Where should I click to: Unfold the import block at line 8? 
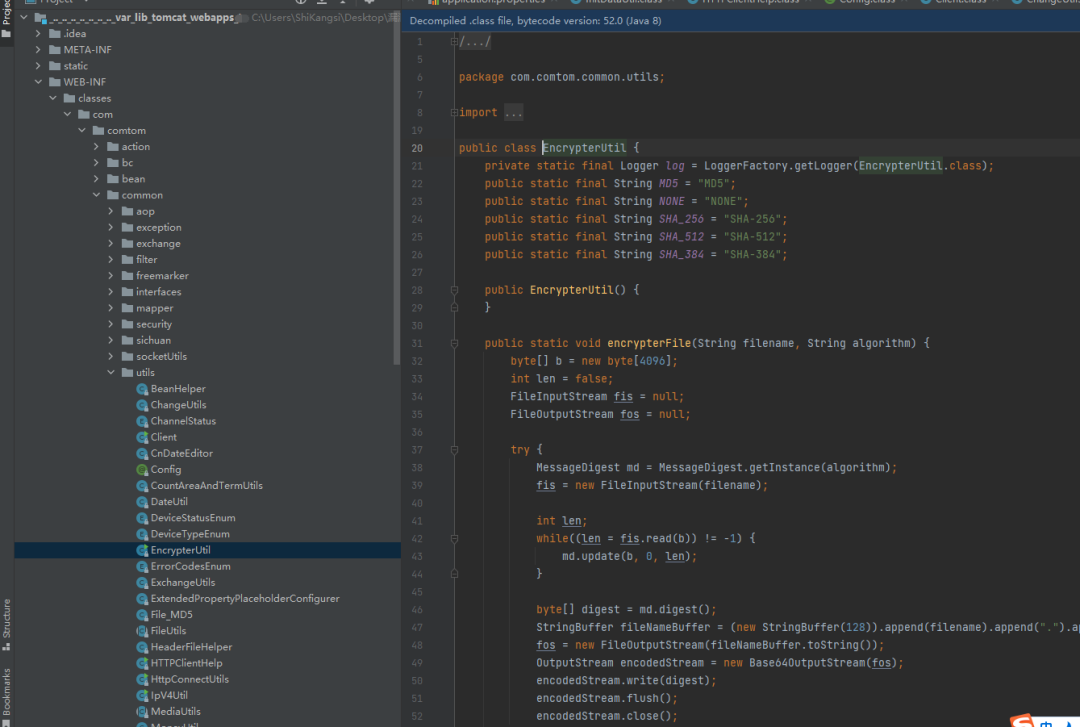point(454,112)
